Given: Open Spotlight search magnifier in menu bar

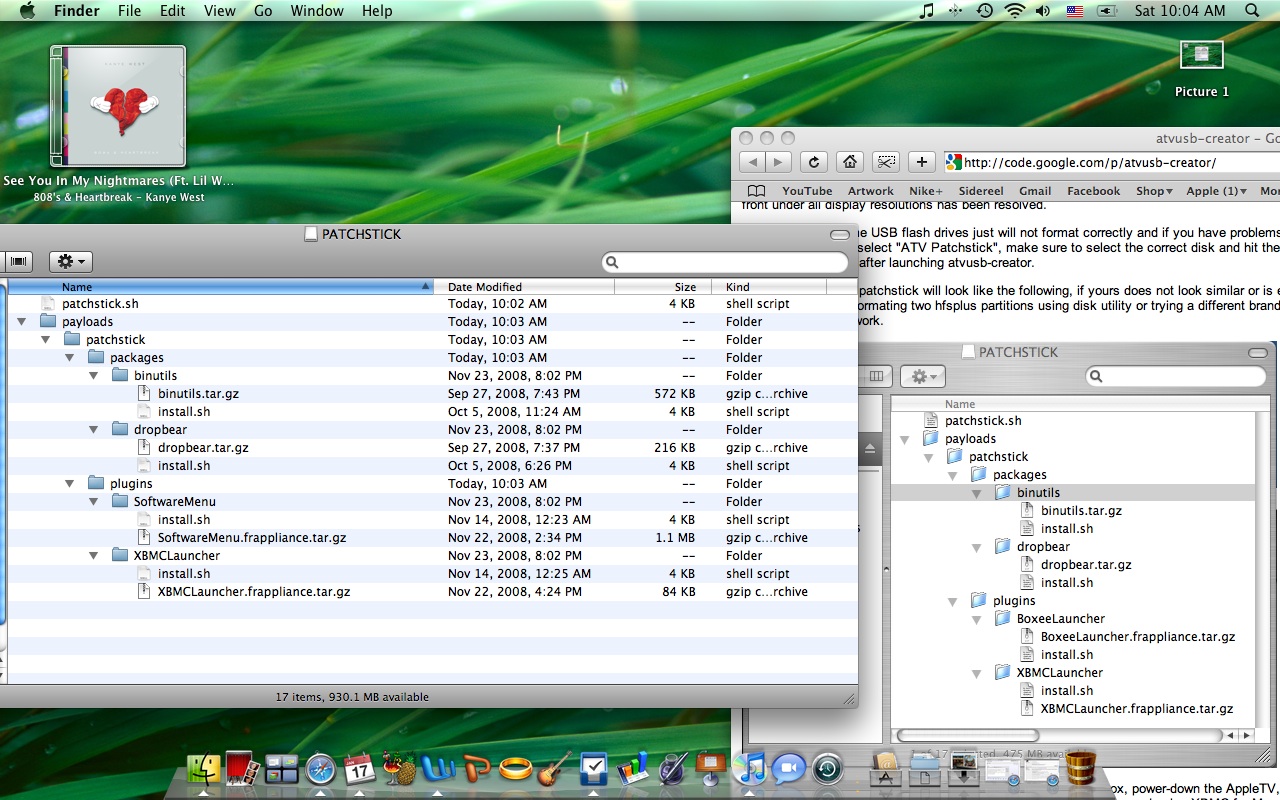Looking at the screenshot, I should (1252, 11).
